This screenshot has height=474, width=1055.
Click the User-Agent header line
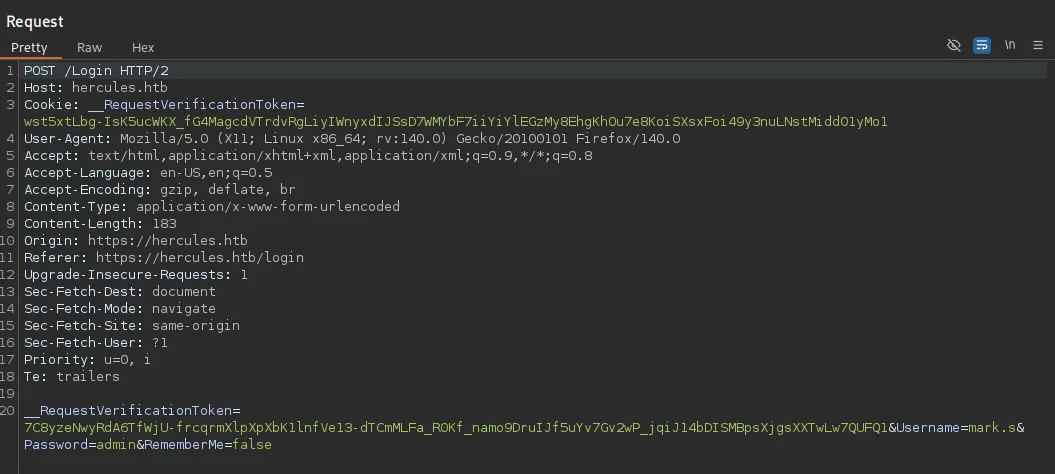click(x=352, y=139)
